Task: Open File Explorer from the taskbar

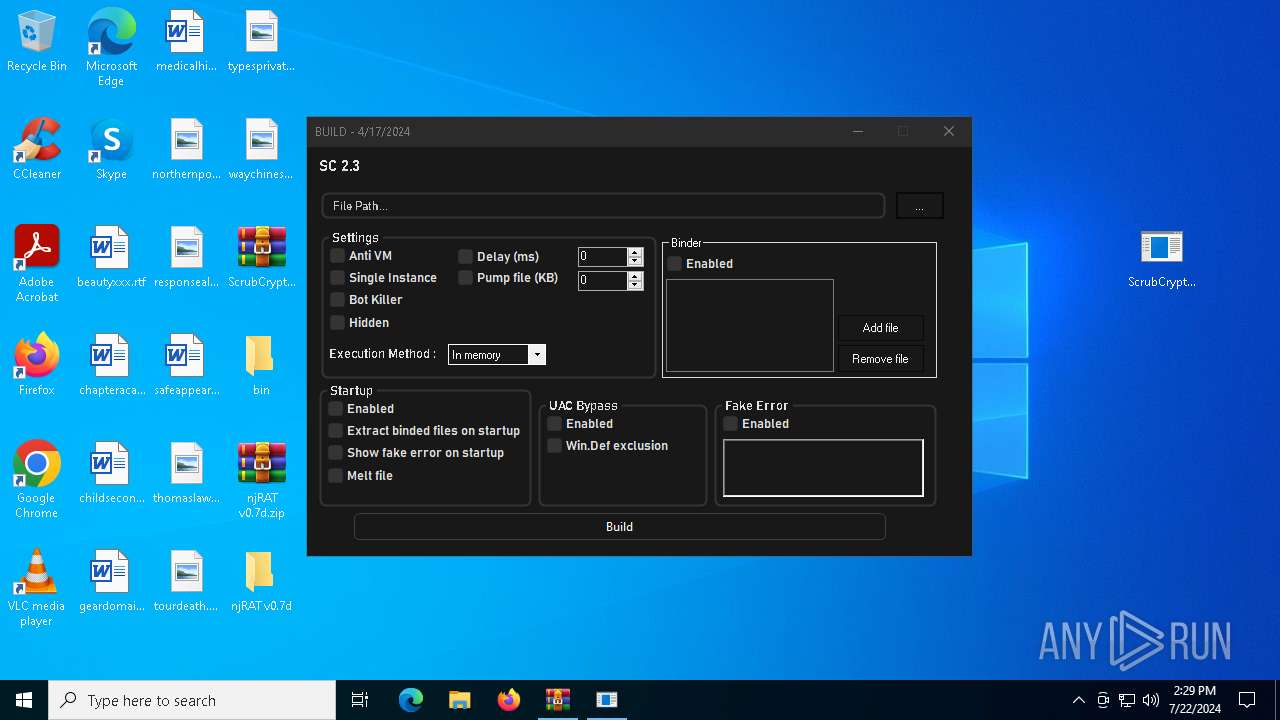Action: [x=459, y=700]
